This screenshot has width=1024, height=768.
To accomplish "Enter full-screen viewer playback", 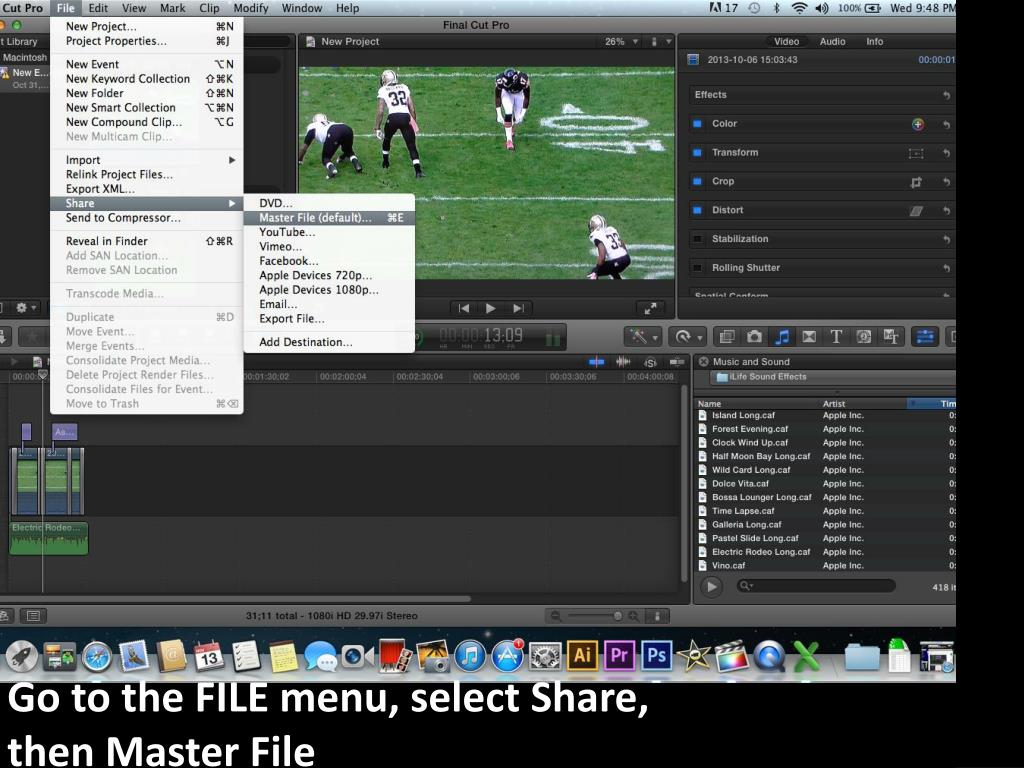I will pos(650,308).
